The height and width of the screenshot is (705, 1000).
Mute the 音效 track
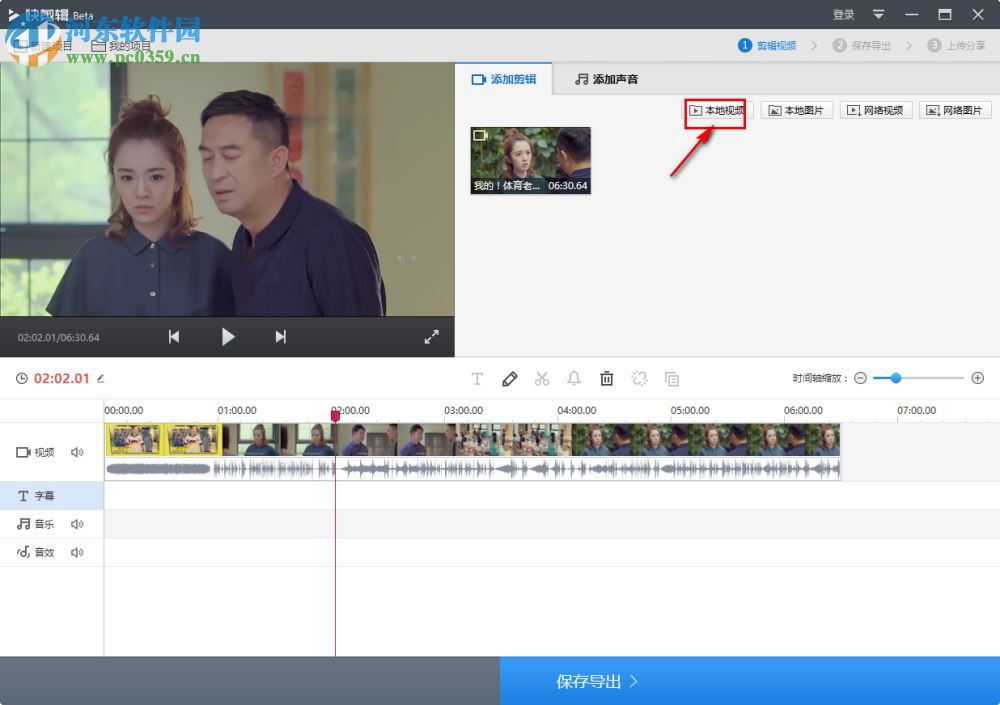77,552
